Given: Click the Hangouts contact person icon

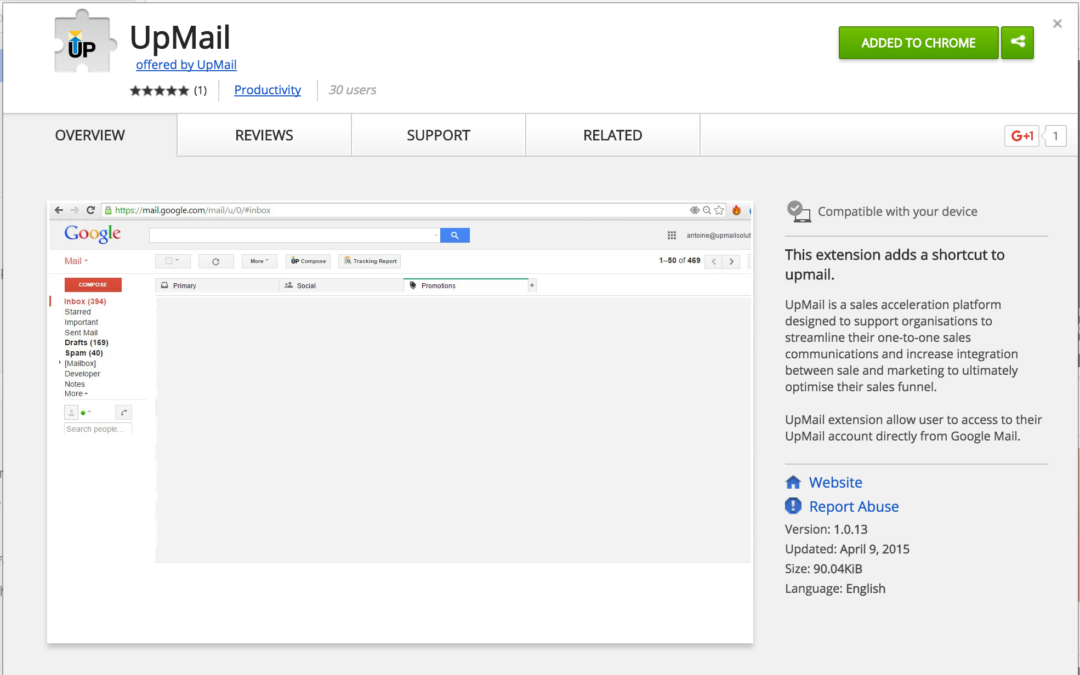Looking at the screenshot, I should [x=71, y=412].
